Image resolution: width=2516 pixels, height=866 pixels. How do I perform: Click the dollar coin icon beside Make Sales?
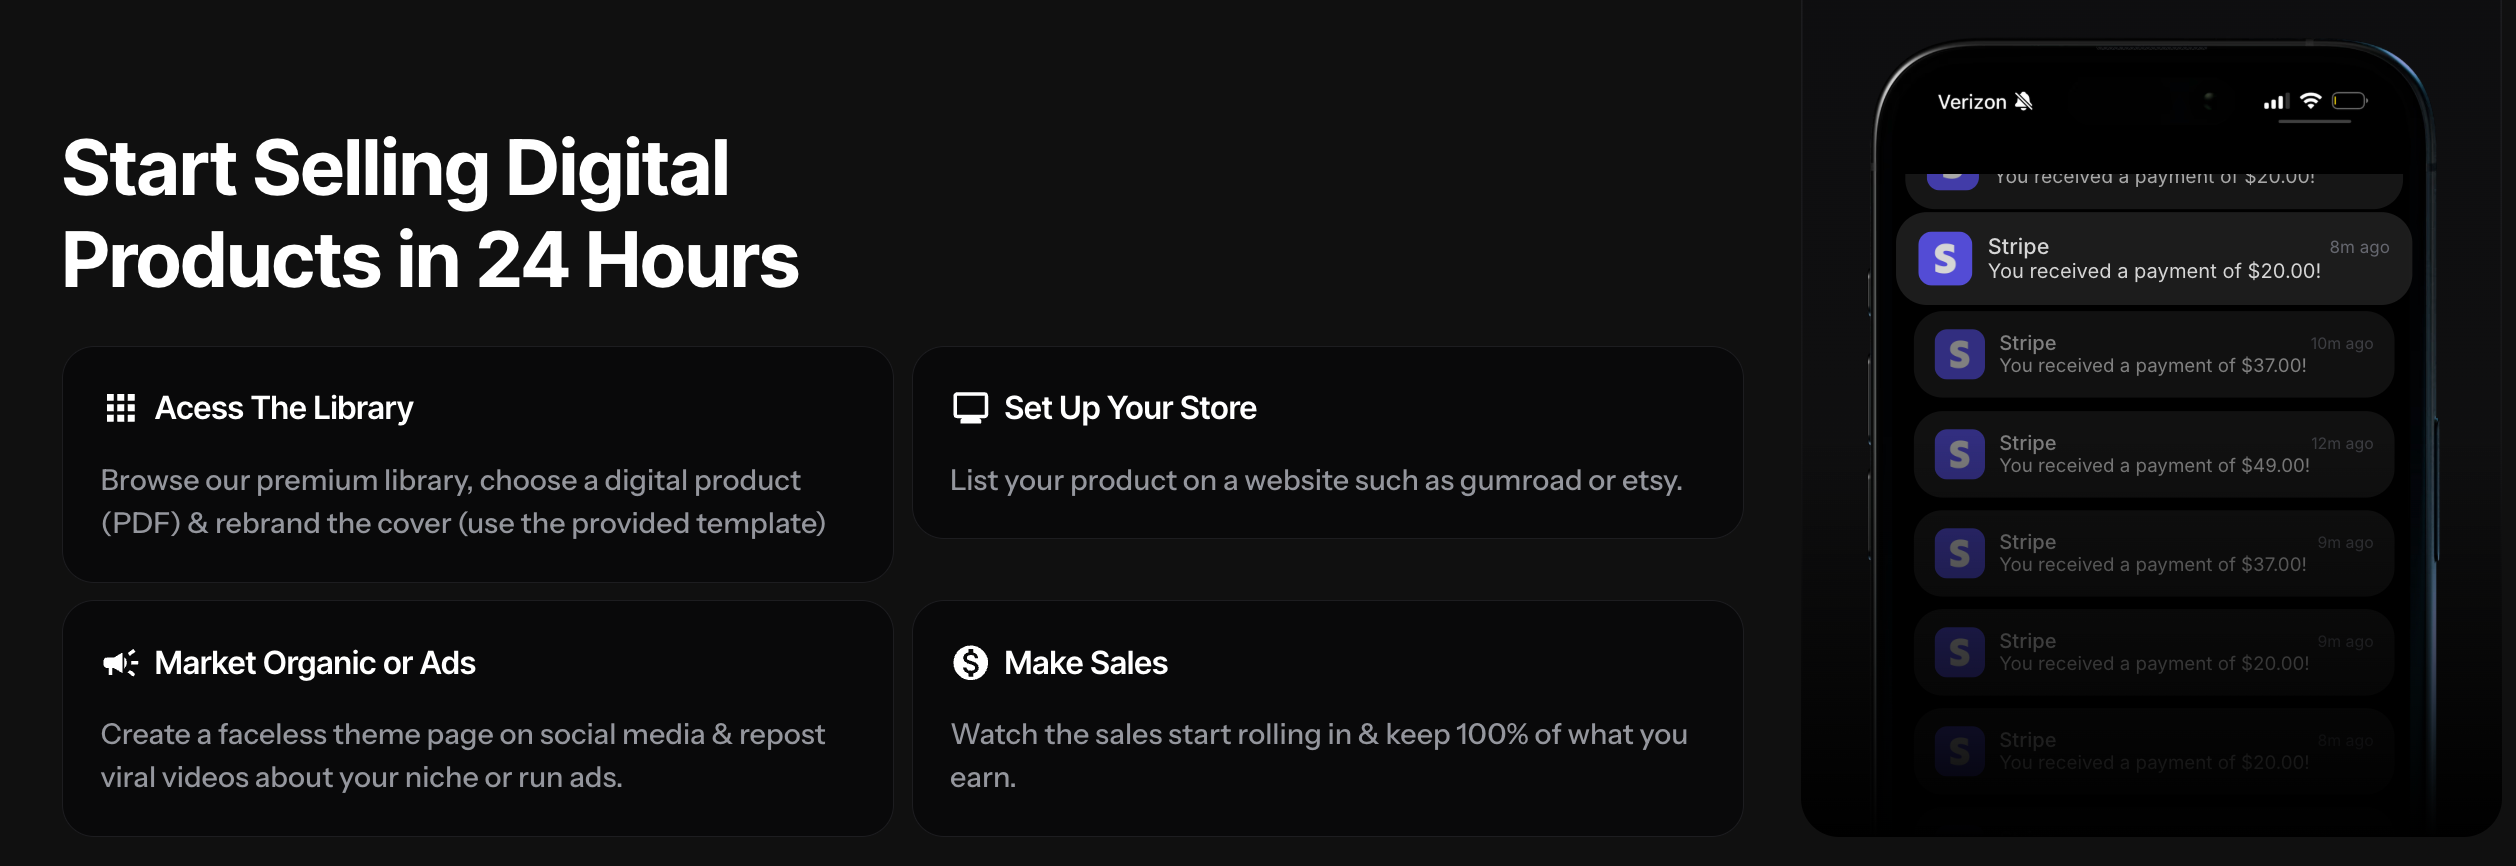point(970,662)
